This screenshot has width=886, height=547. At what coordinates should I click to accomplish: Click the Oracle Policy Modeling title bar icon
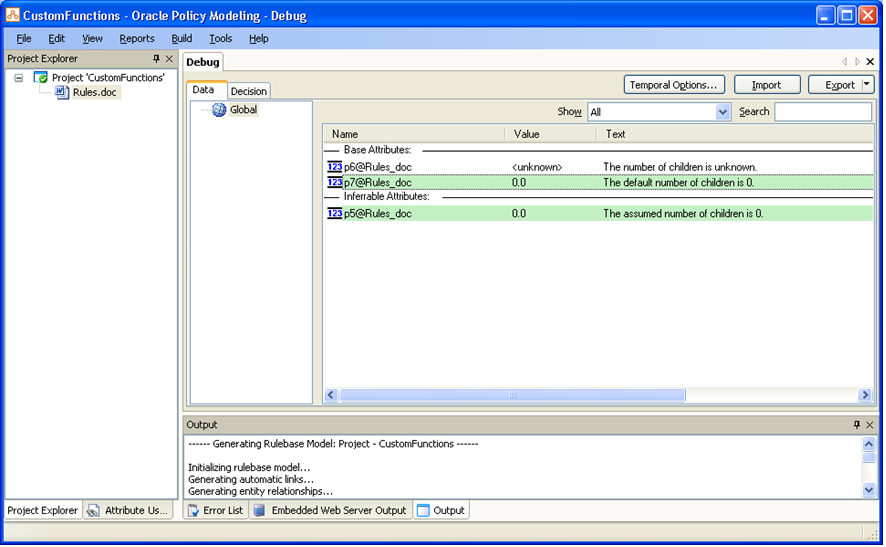(x=12, y=15)
